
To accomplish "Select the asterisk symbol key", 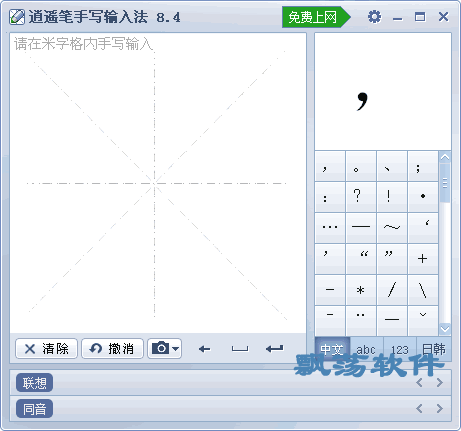I will point(361,290).
